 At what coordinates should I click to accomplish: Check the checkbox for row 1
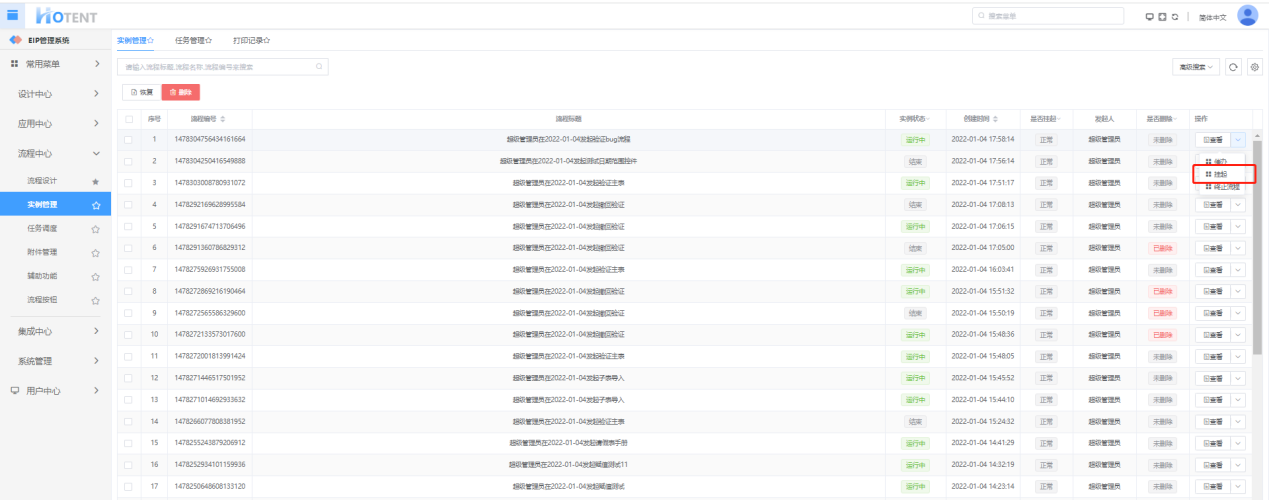click(x=128, y=139)
